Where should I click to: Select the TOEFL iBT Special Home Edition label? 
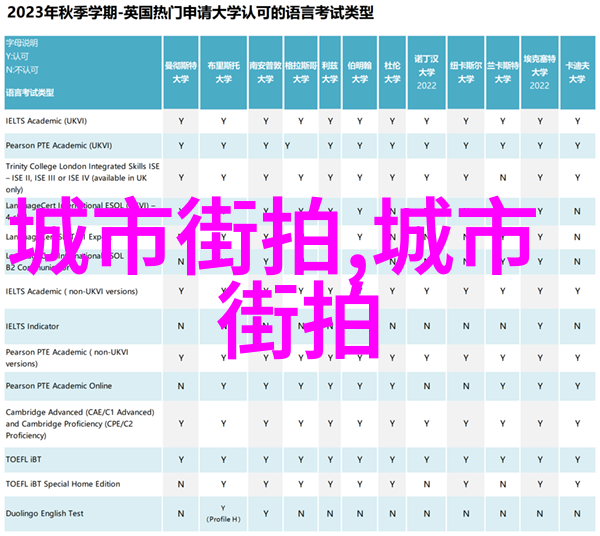click(63, 484)
